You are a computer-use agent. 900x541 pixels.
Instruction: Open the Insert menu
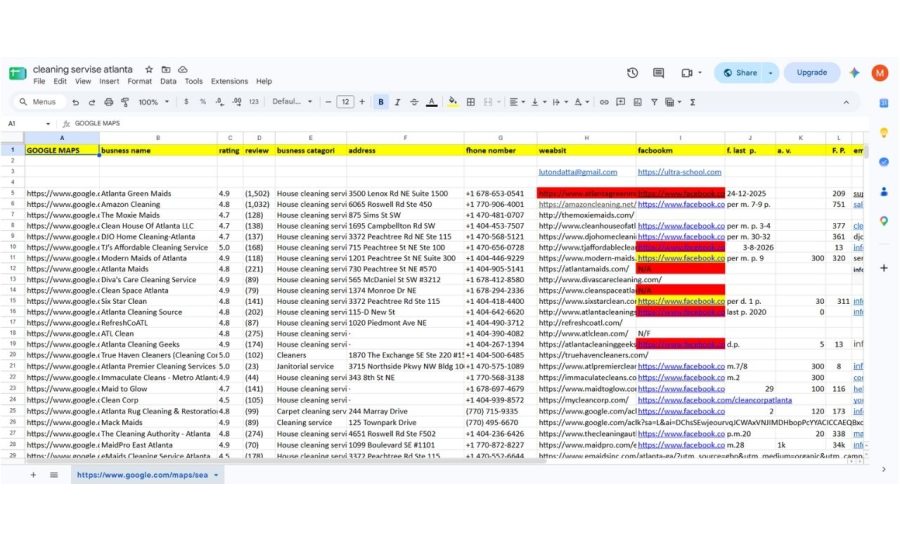pos(109,81)
